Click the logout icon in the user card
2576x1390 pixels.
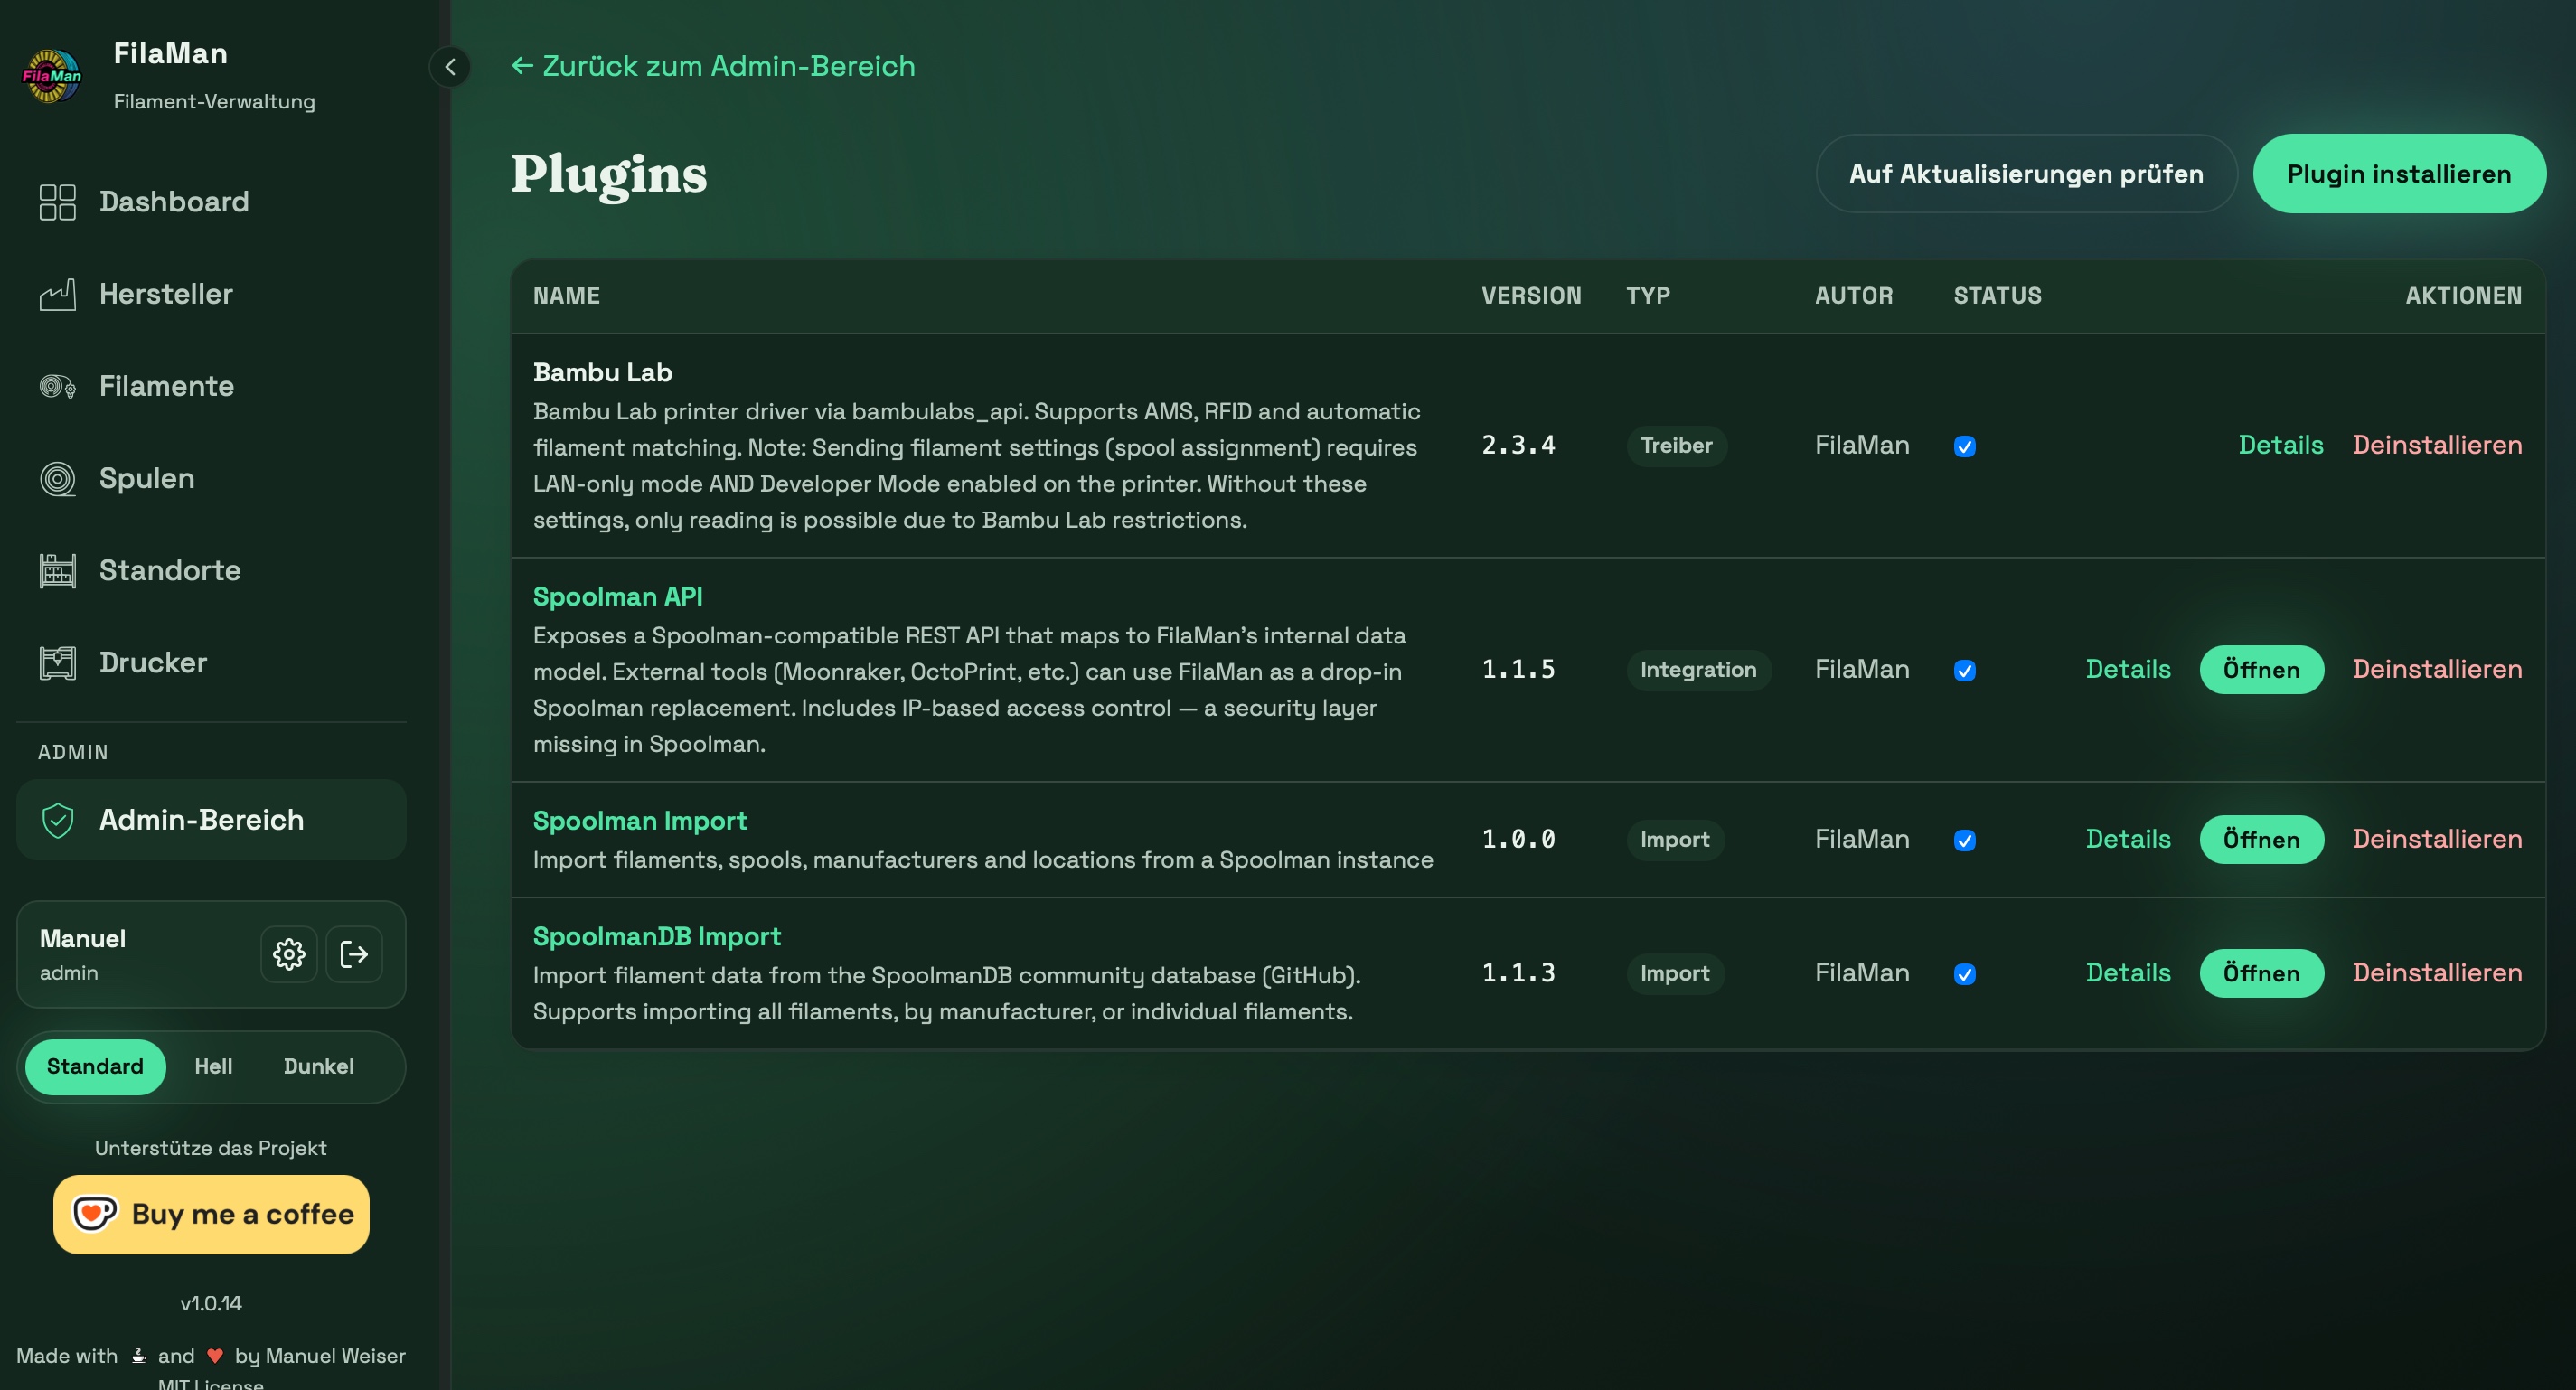354,953
